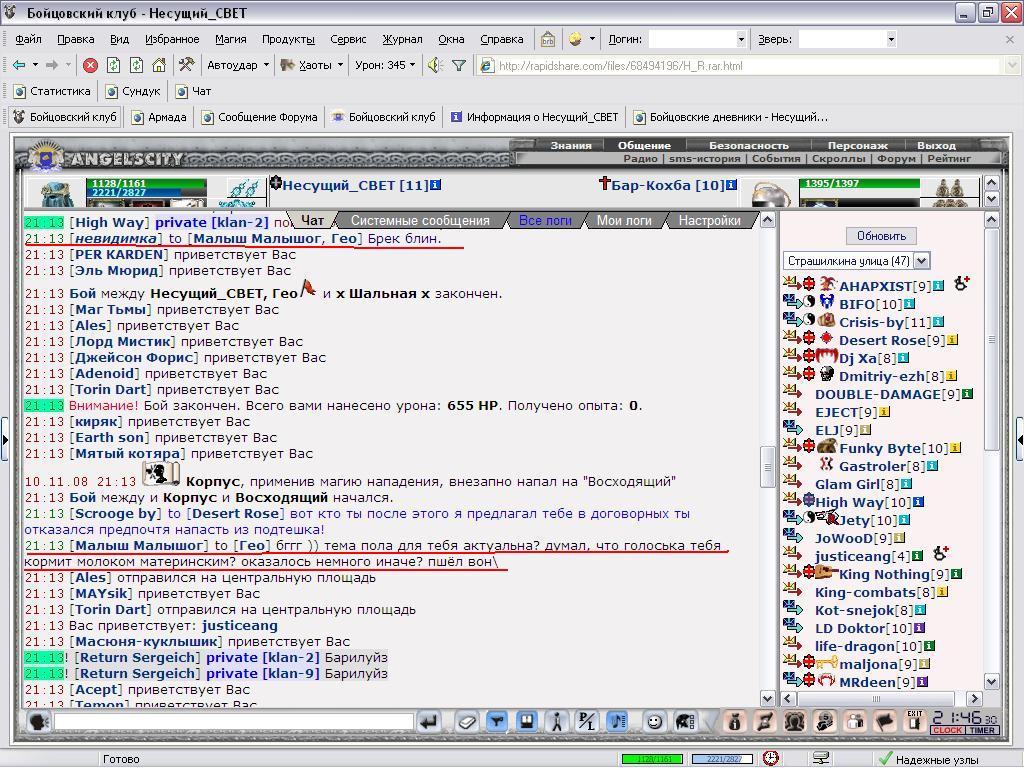Image resolution: width=1024 pixels, height=768 pixels.
Task: Click Обновить button in user list
Action: click(x=881, y=236)
